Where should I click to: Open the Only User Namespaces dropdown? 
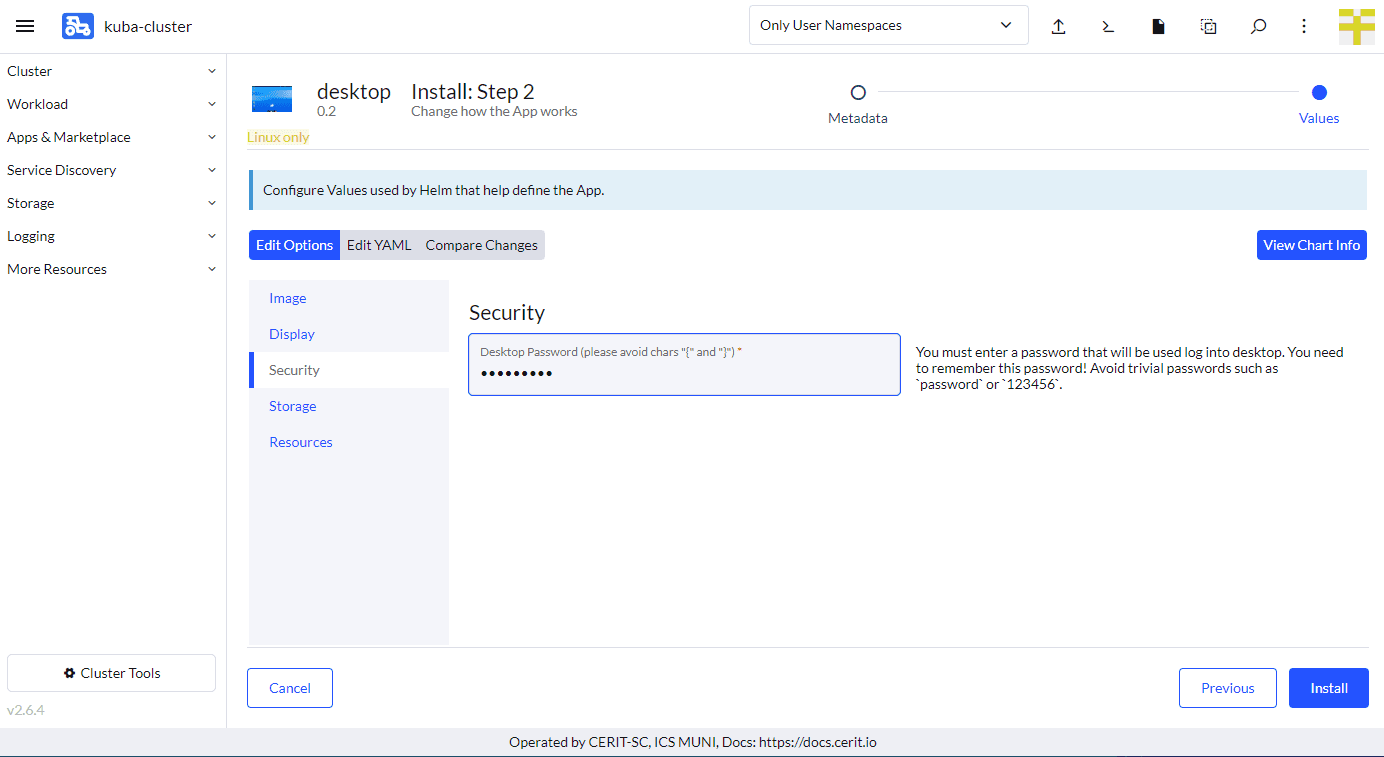click(x=888, y=26)
